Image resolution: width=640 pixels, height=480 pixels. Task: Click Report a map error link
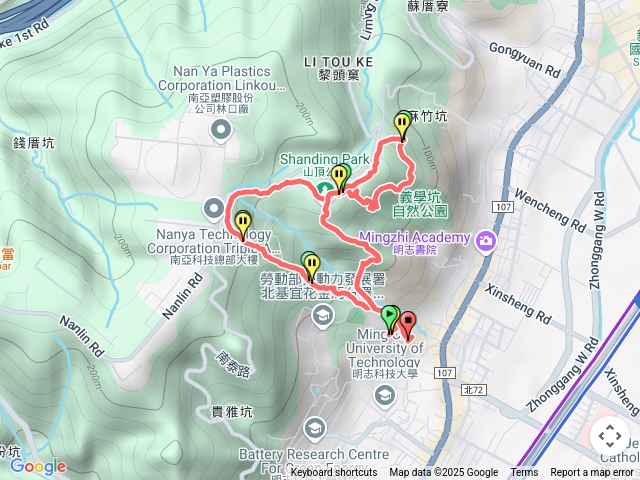coord(591,473)
